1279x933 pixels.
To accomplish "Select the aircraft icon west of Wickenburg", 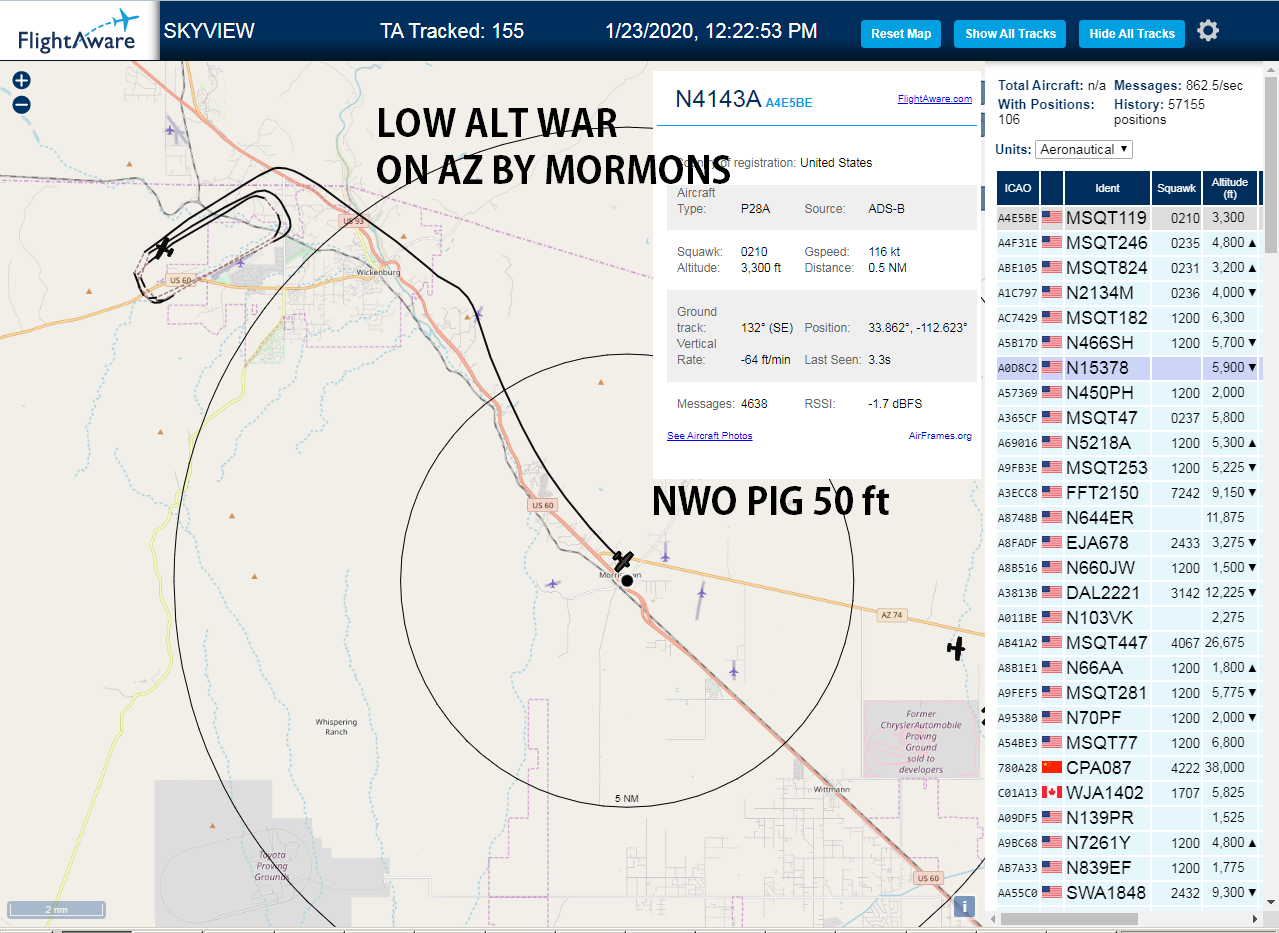I will [163, 247].
